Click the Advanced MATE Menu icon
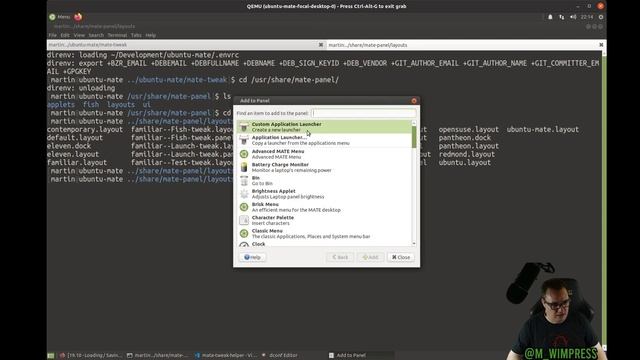The height and width of the screenshot is (360, 640). click(244, 154)
